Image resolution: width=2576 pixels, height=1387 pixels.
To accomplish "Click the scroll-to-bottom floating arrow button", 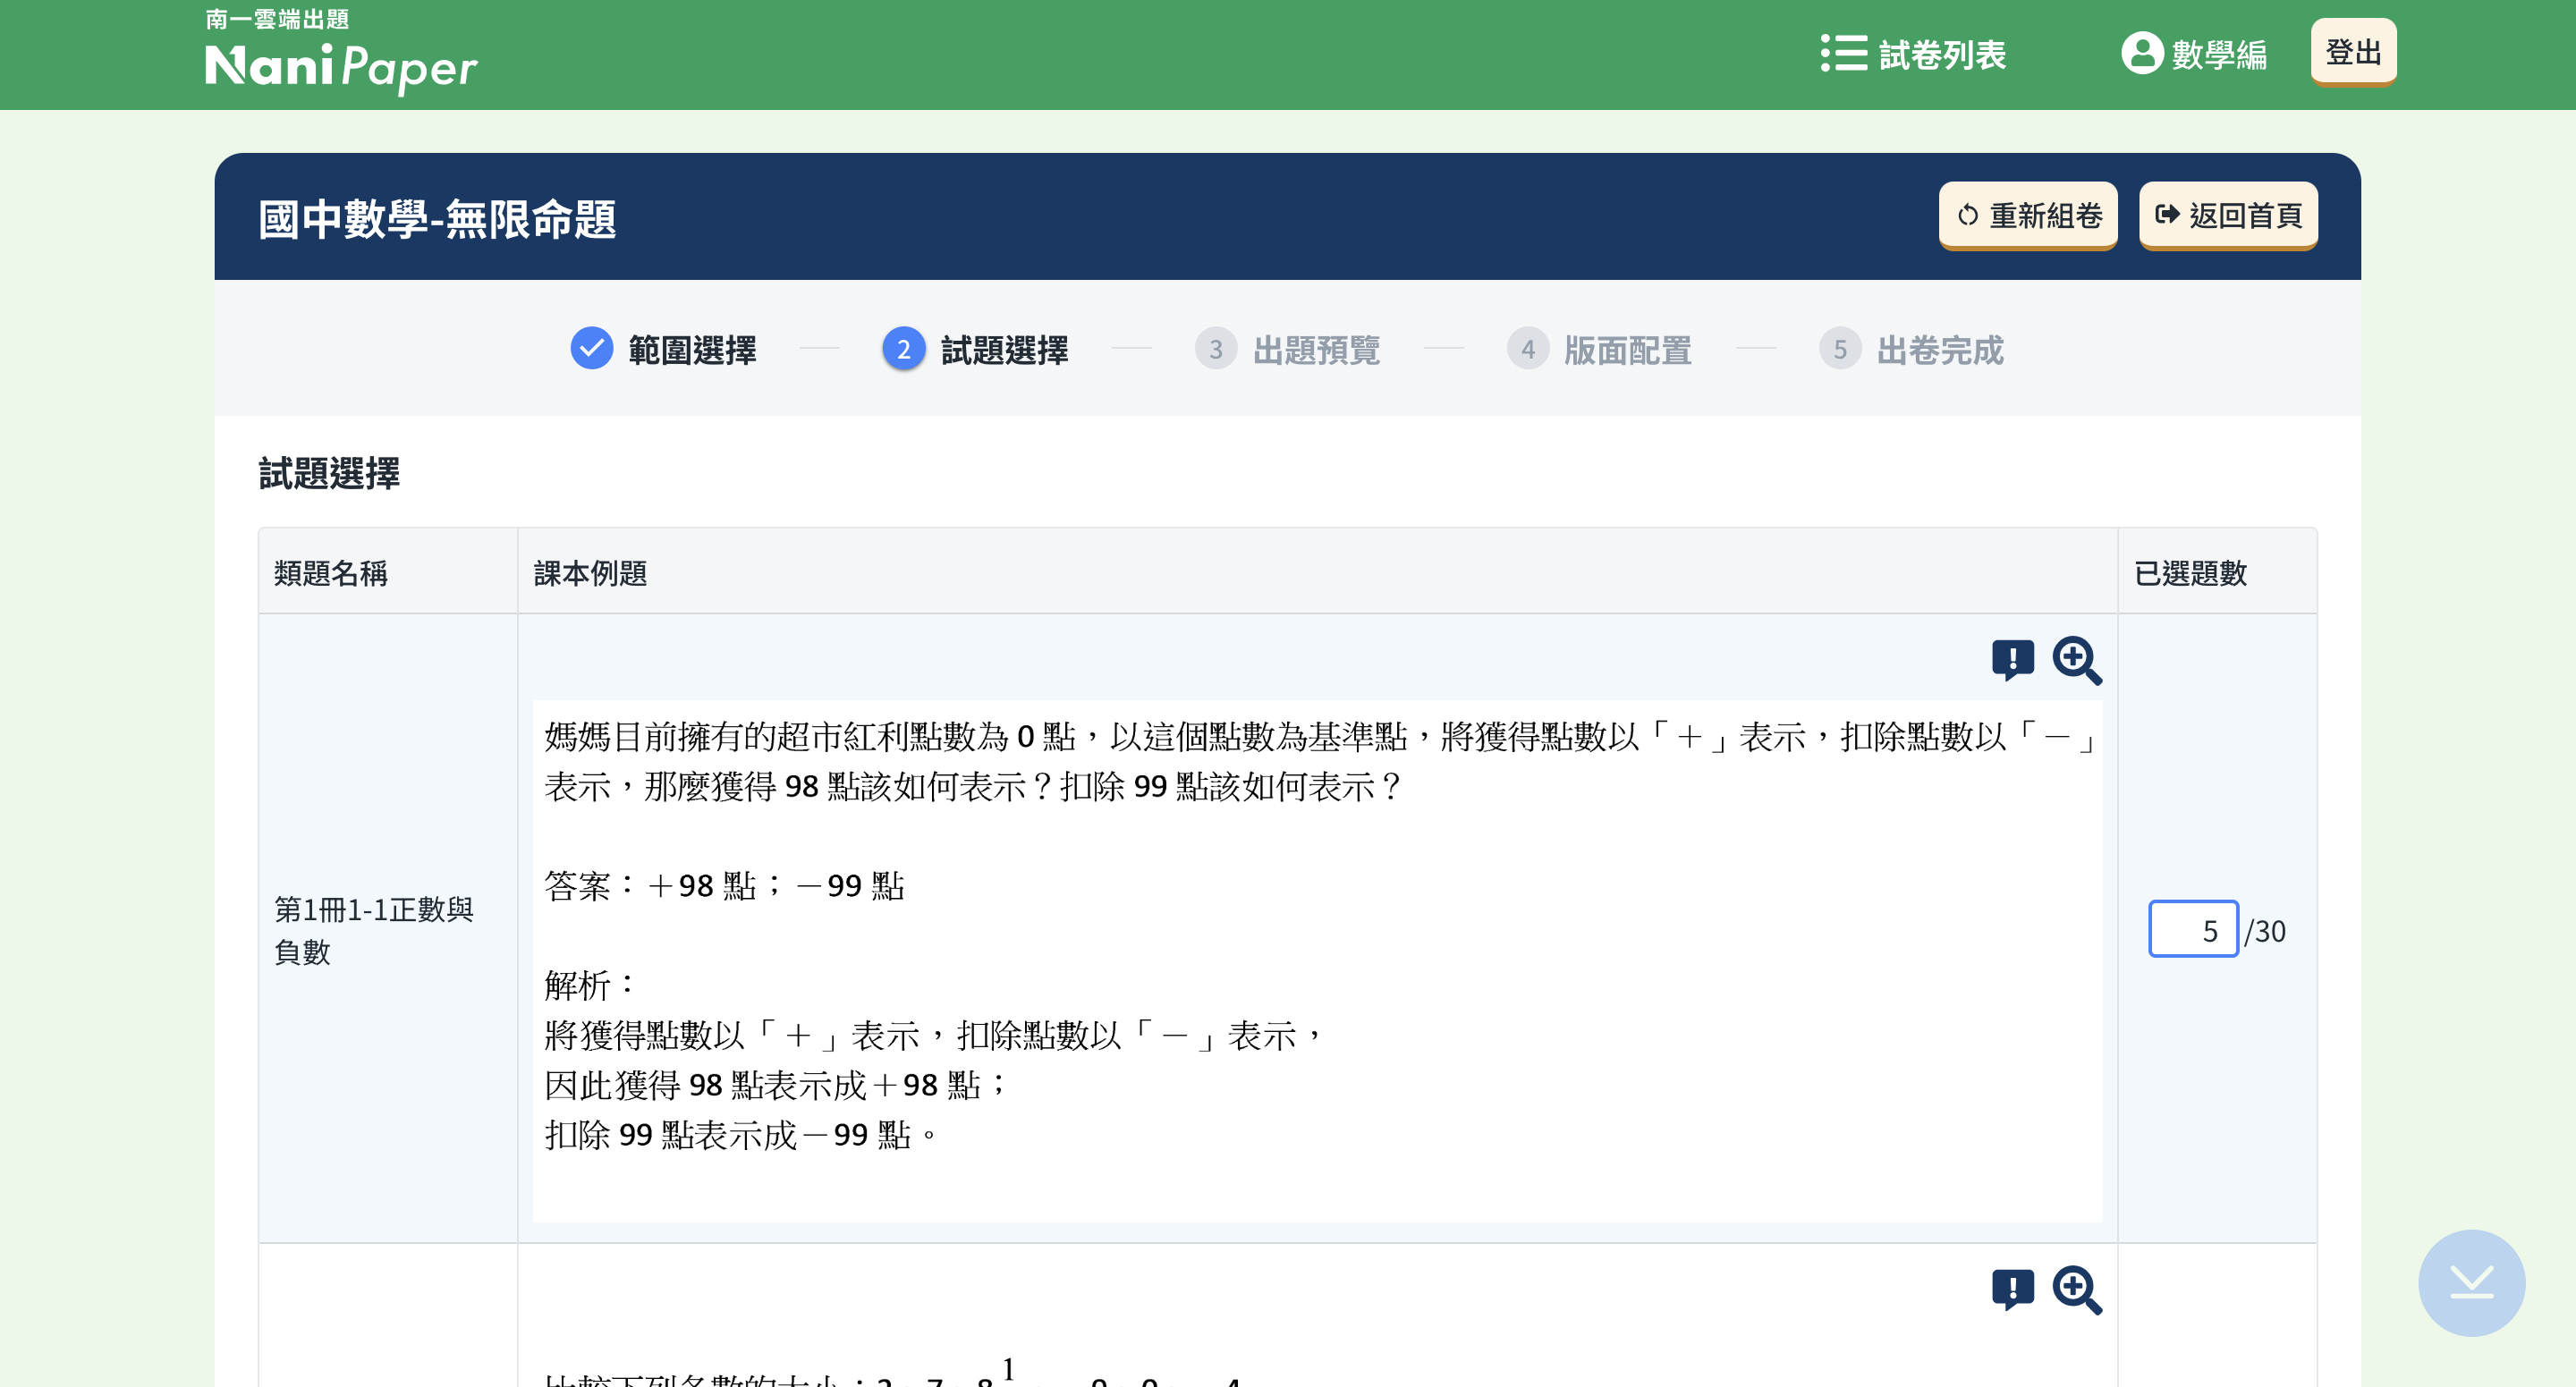I will (2471, 1283).
